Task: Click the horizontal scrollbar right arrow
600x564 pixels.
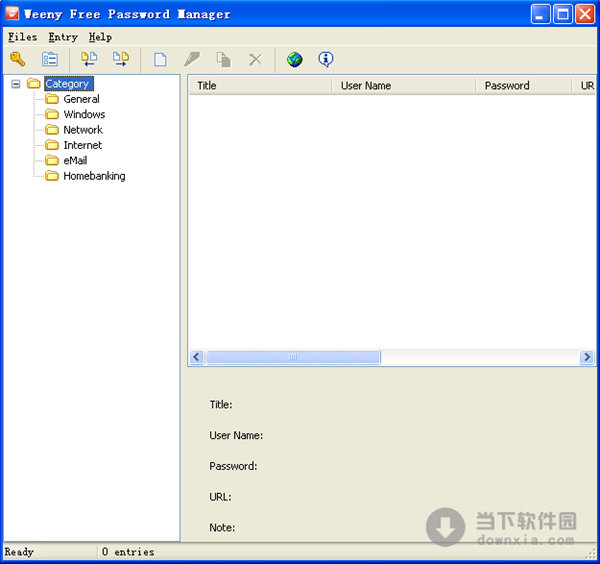Action: (587, 357)
